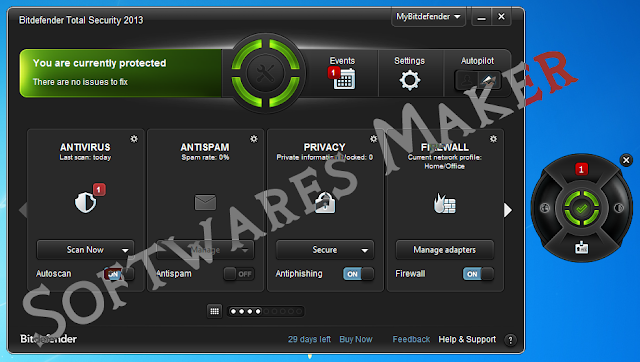Minimize the Bitdefender window
The height and width of the screenshot is (362, 640).
pyautogui.click(x=482, y=17)
